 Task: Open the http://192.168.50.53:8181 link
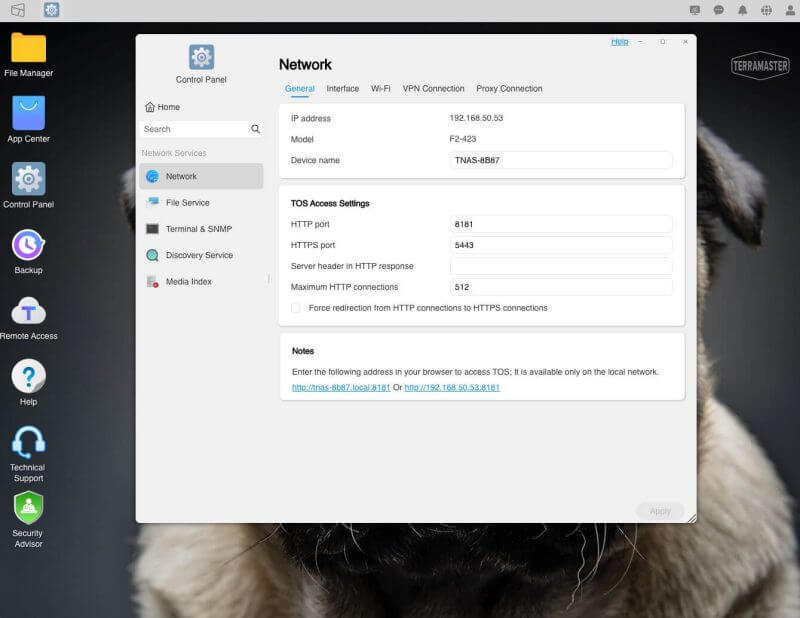click(452, 387)
